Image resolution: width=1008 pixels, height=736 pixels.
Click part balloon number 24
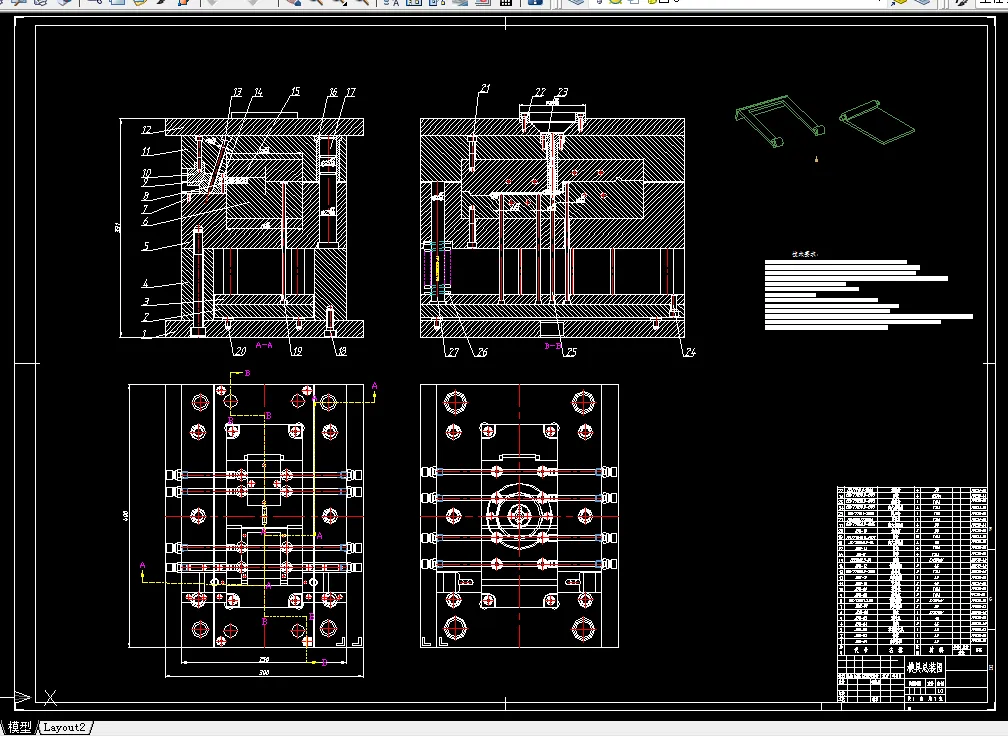click(690, 352)
